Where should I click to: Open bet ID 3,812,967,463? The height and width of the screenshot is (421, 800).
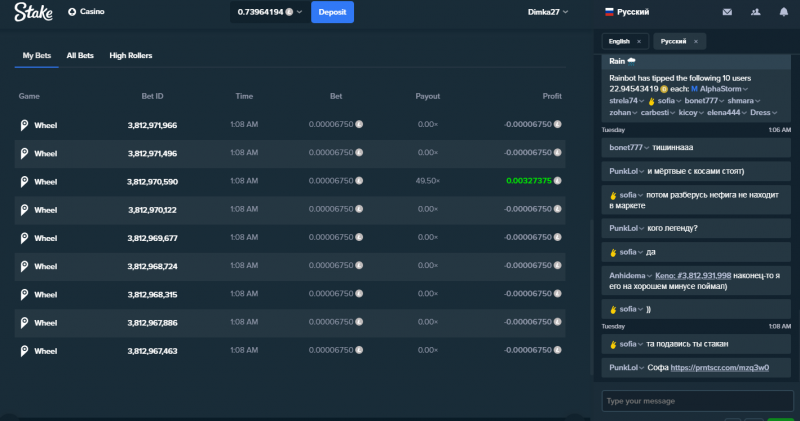click(x=152, y=351)
